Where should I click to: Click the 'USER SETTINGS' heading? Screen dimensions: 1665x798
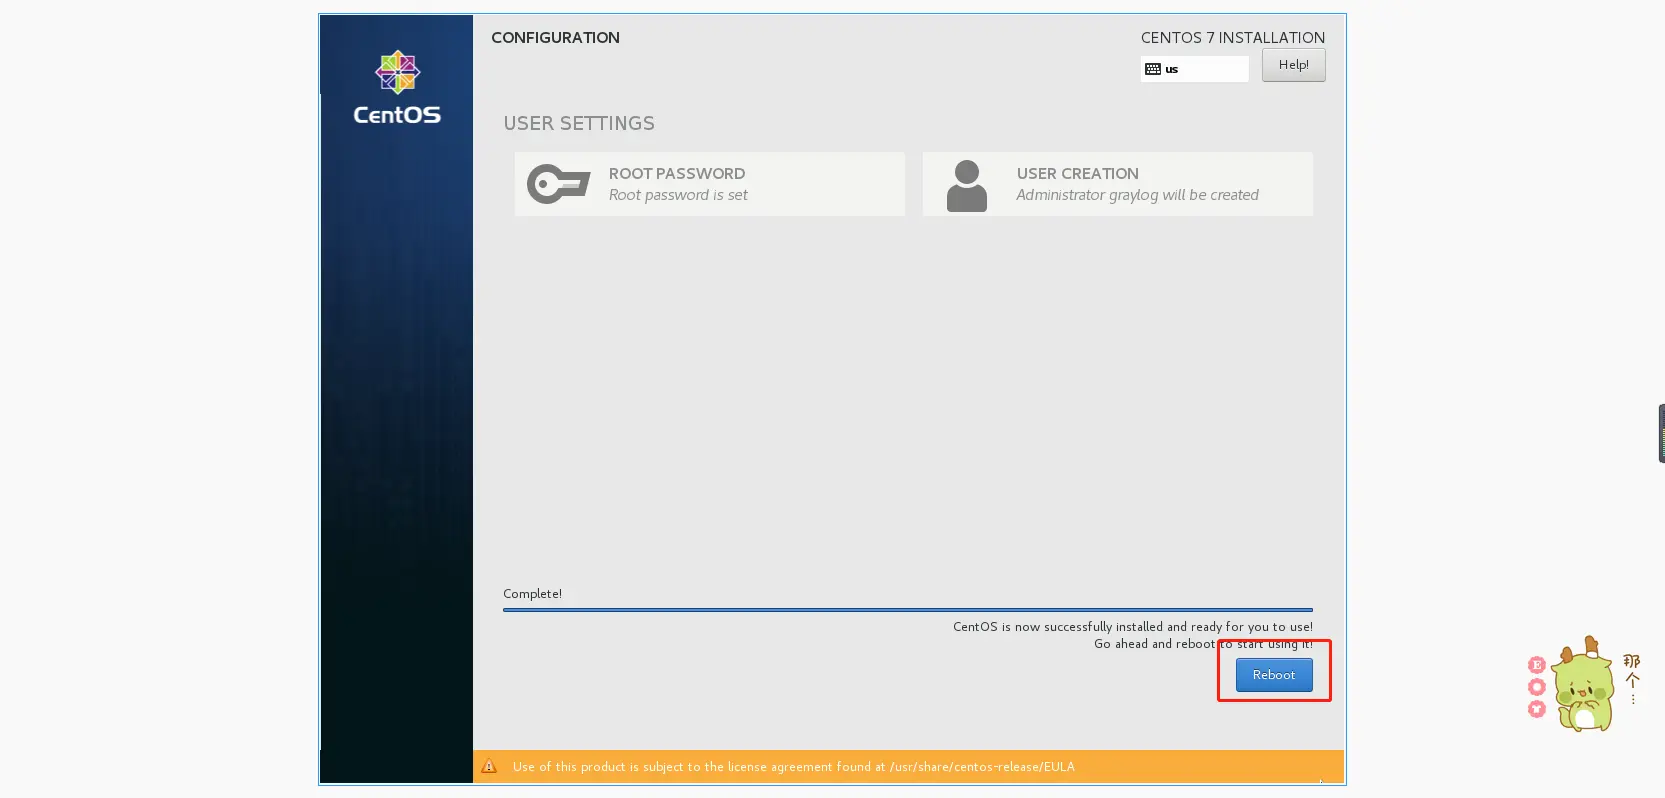point(579,124)
